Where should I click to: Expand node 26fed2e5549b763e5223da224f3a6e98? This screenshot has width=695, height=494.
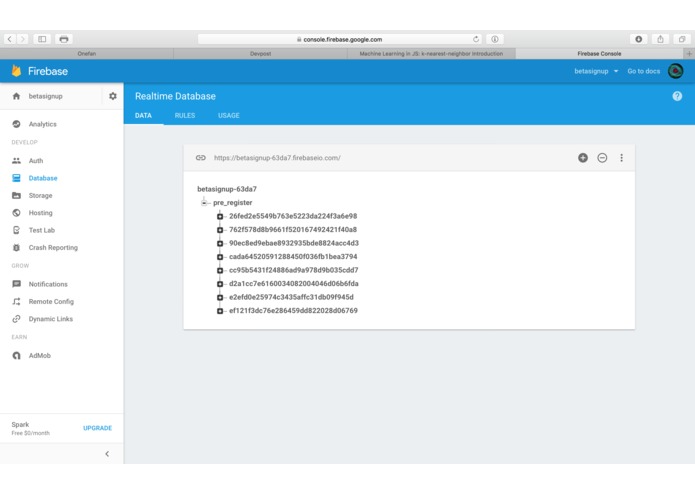[x=220, y=216]
